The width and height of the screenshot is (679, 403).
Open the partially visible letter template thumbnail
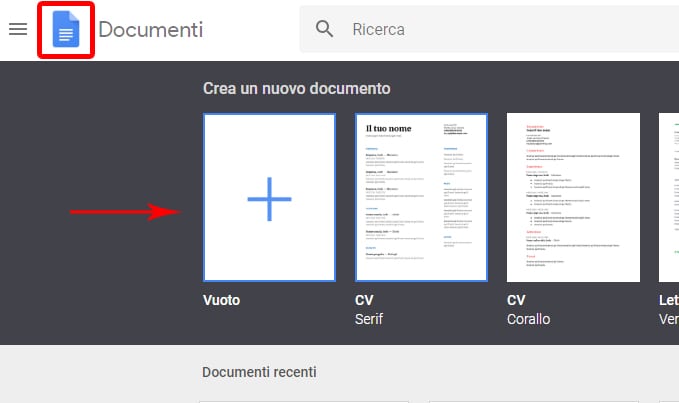668,197
